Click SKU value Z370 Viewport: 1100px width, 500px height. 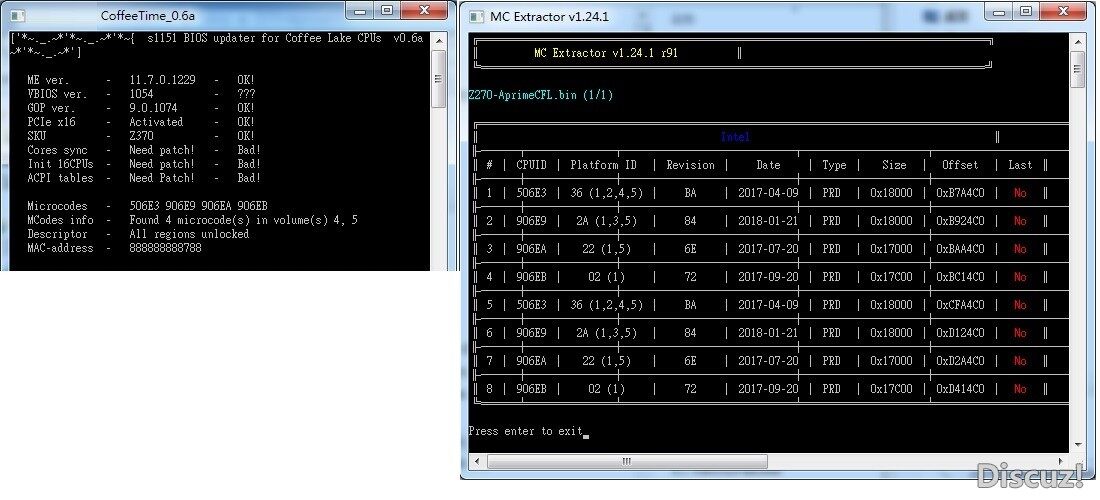[141, 136]
